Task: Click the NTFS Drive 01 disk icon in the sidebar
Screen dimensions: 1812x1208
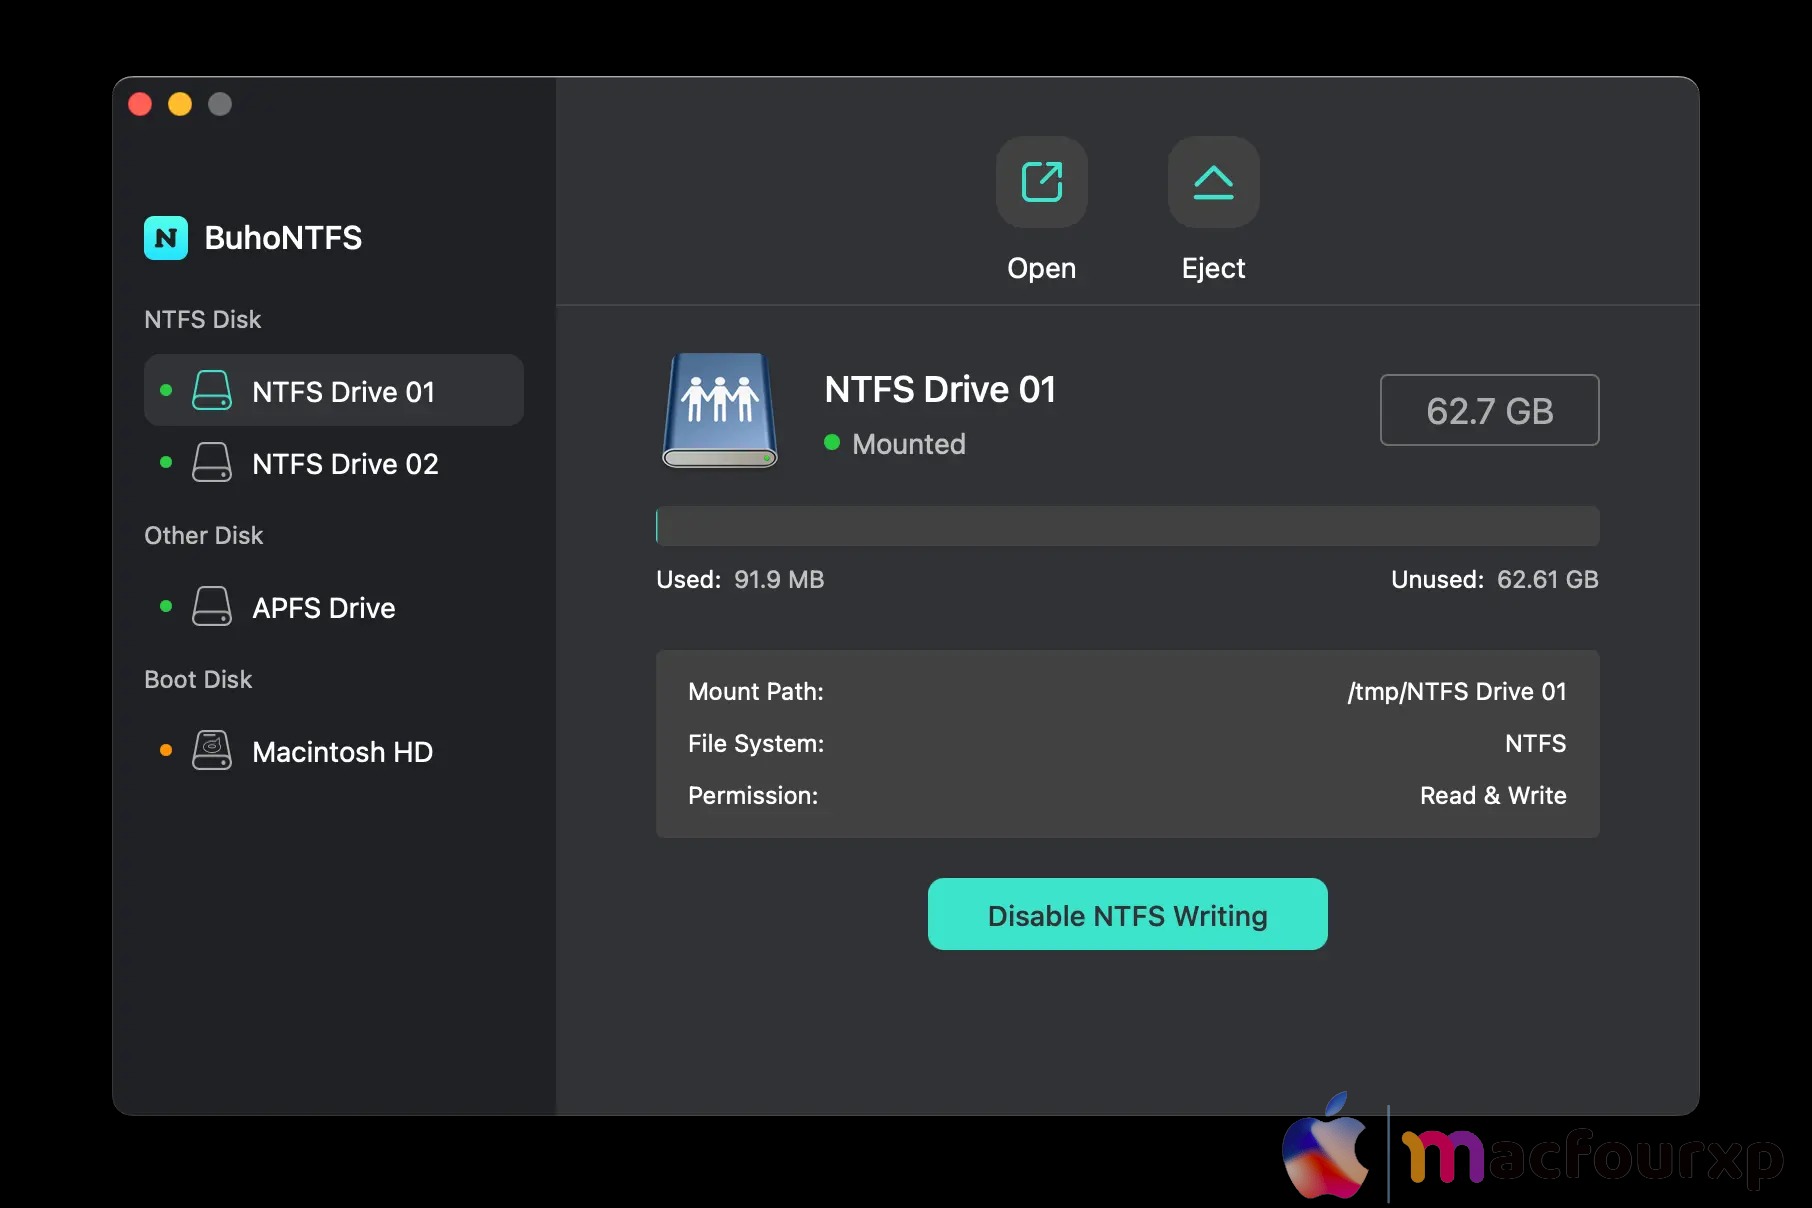Action: click(212, 391)
